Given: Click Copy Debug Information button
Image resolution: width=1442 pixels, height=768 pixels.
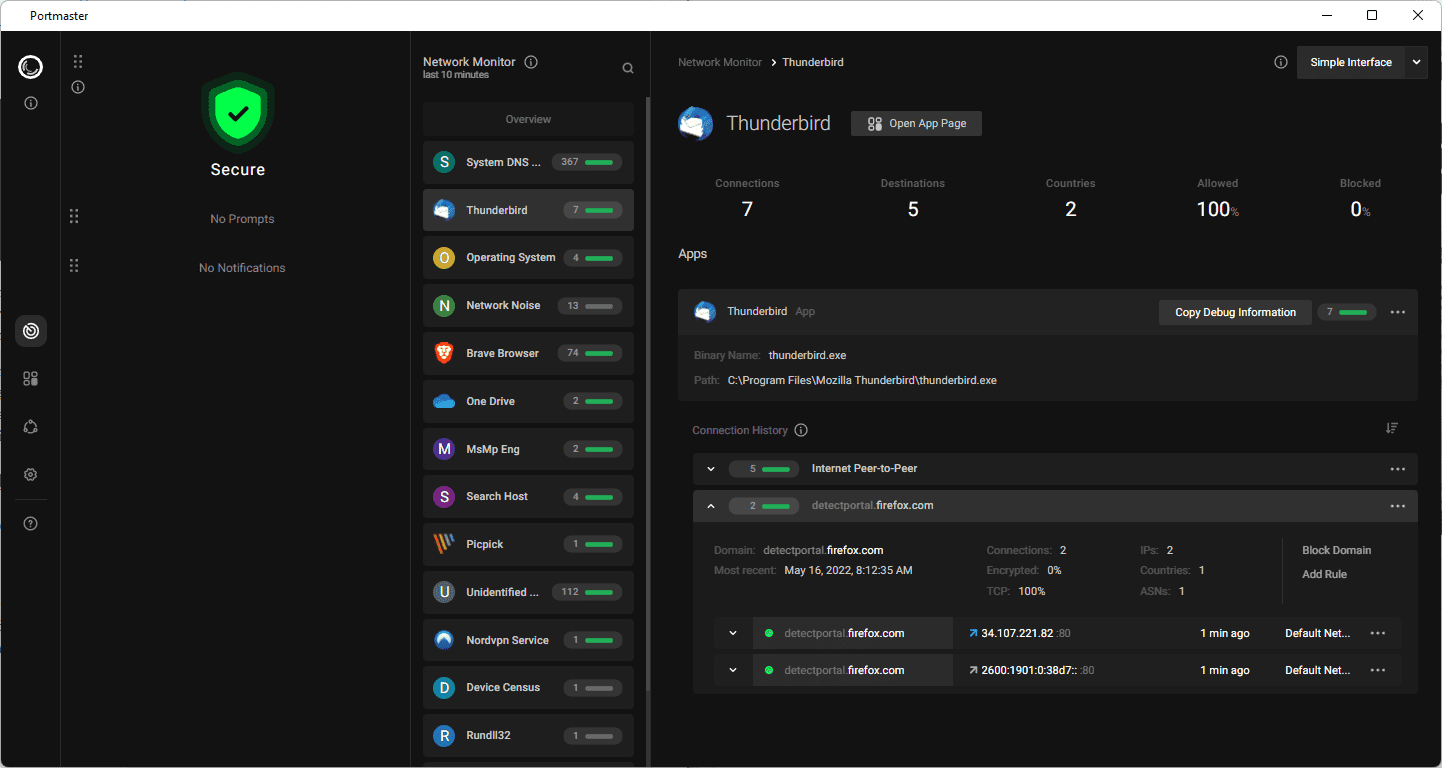Looking at the screenshot, I should pyautogui.click(x=1235, y=312).
